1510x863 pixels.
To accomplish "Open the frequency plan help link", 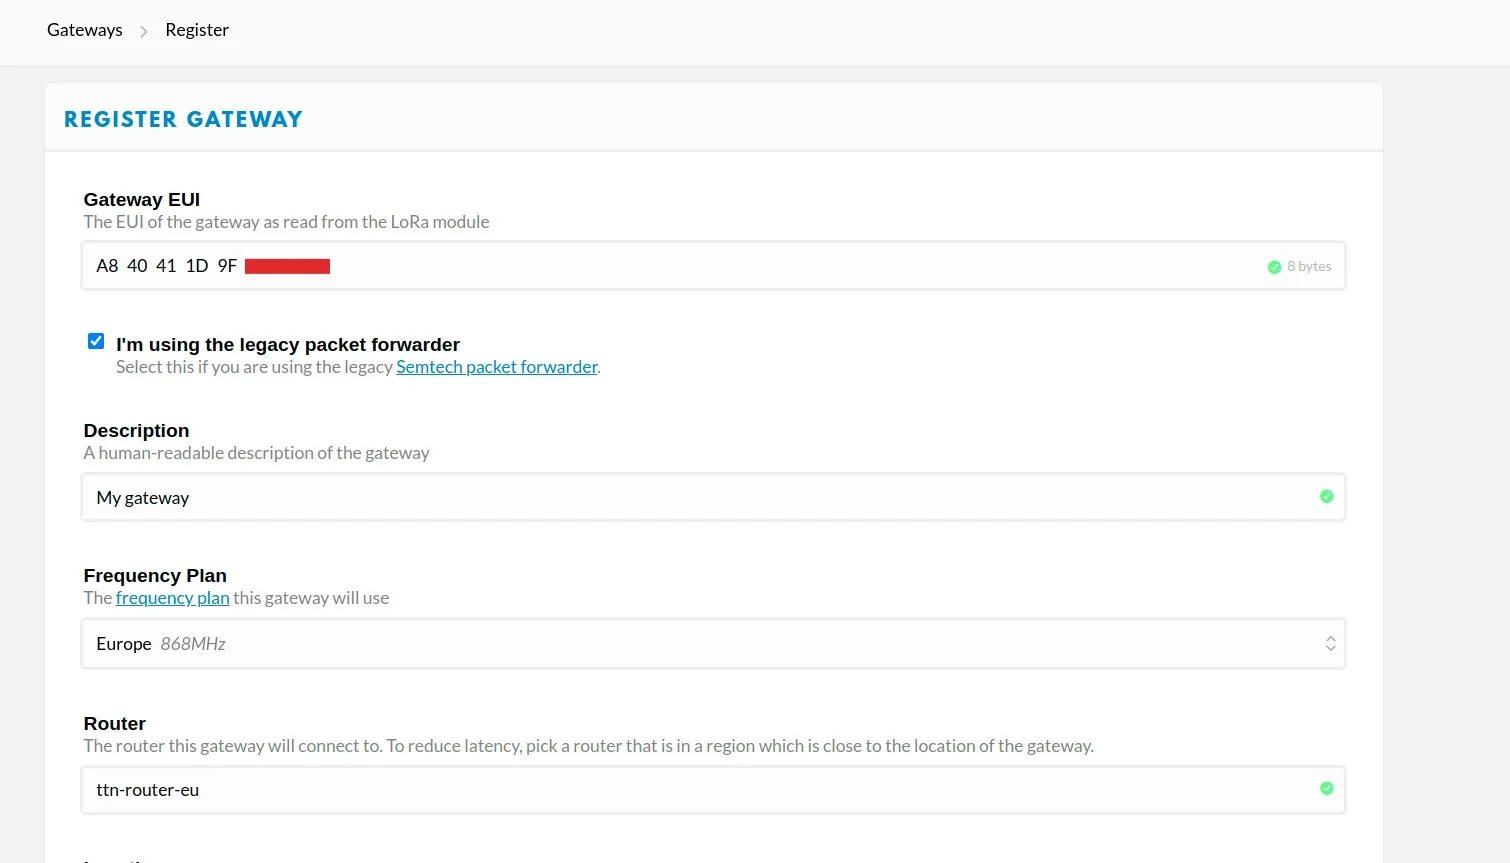I will pos(173,598).
